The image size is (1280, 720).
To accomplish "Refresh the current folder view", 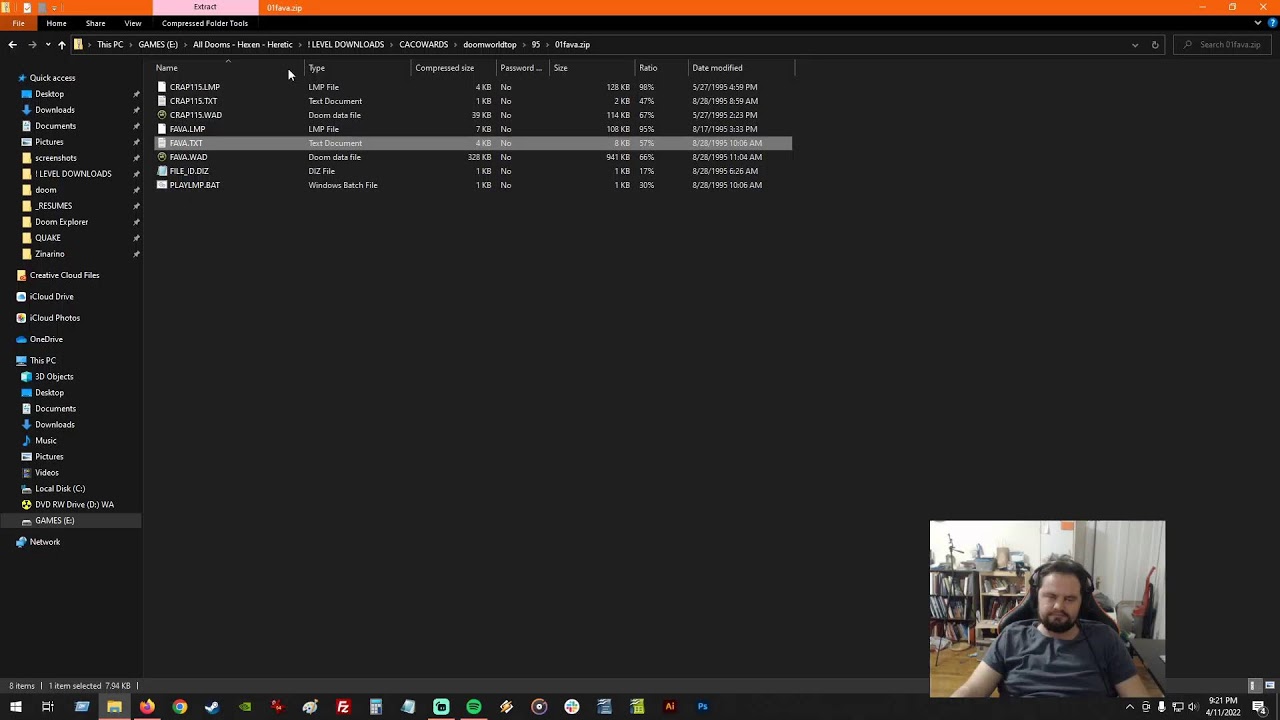I will [x=1155, y=44].
